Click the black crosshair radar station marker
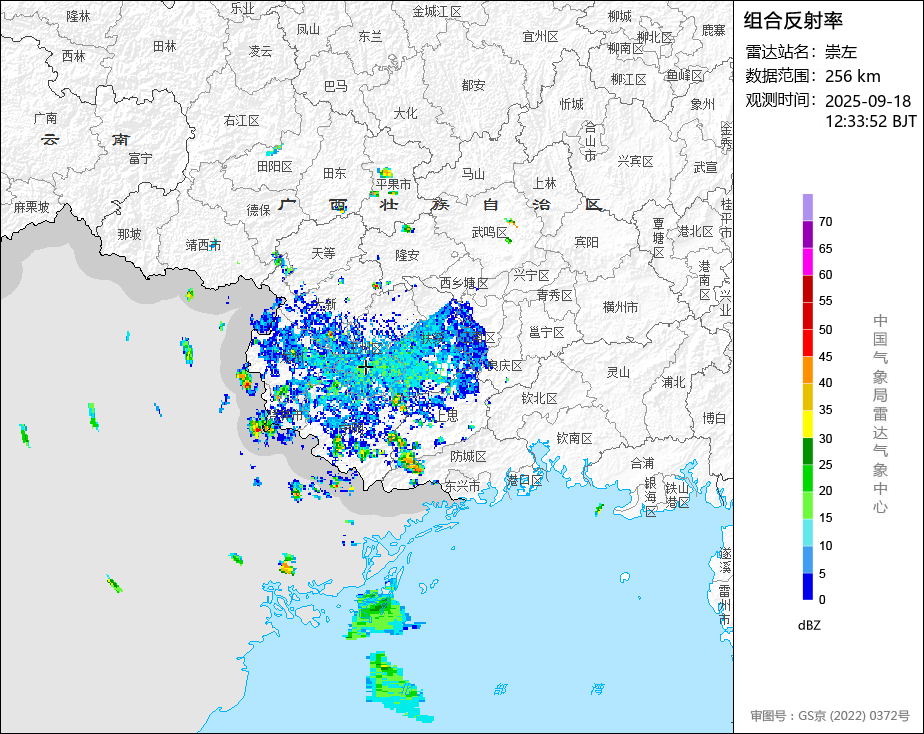The image size is (924, 734). tap(365, 368)
